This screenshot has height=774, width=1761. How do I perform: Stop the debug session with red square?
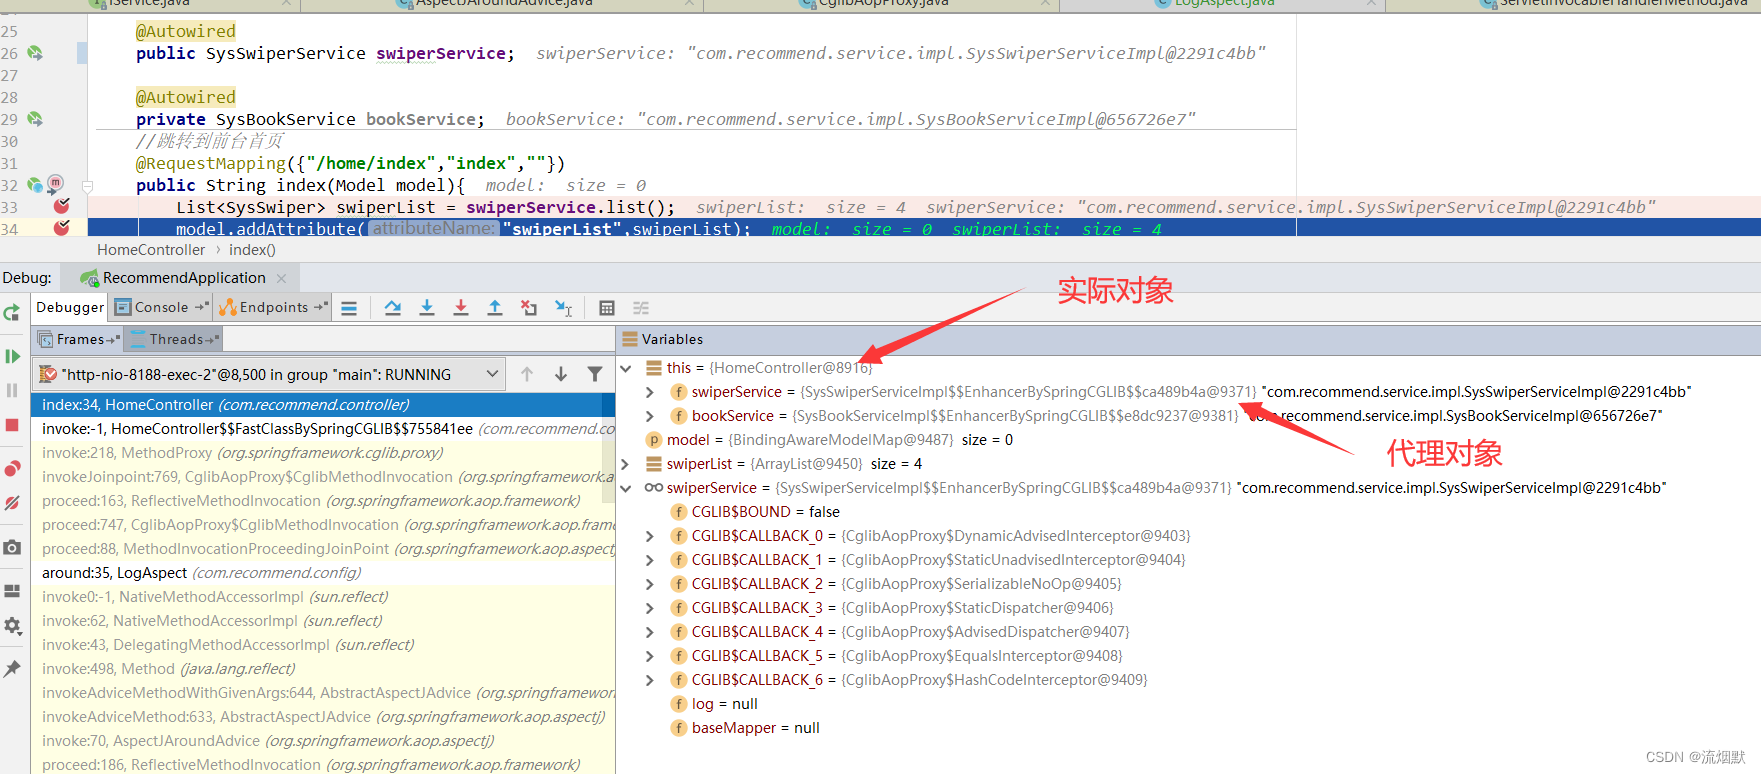[x=12, y=425]
